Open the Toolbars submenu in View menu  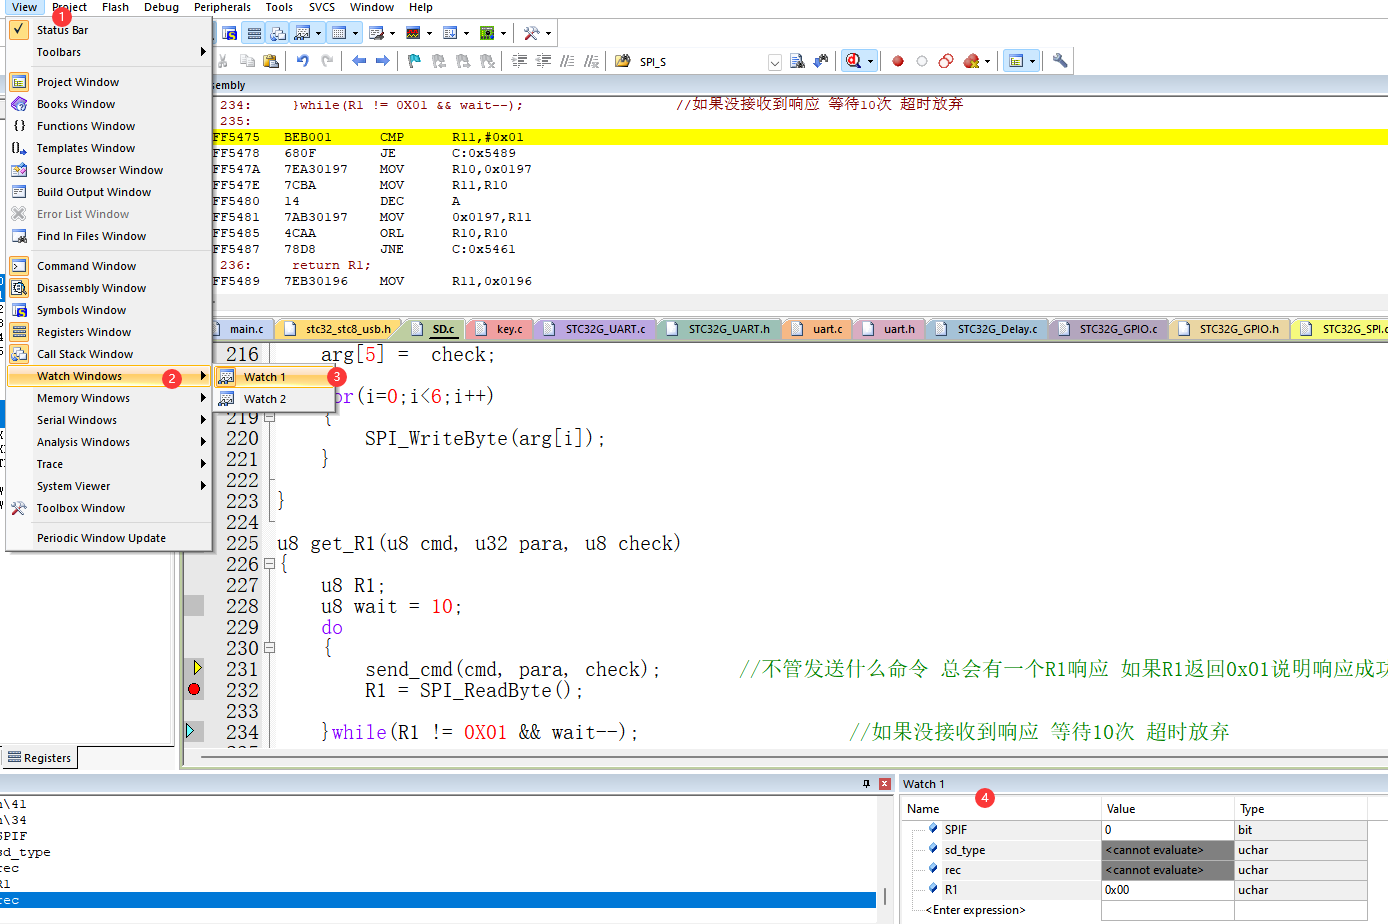[109, 52]
